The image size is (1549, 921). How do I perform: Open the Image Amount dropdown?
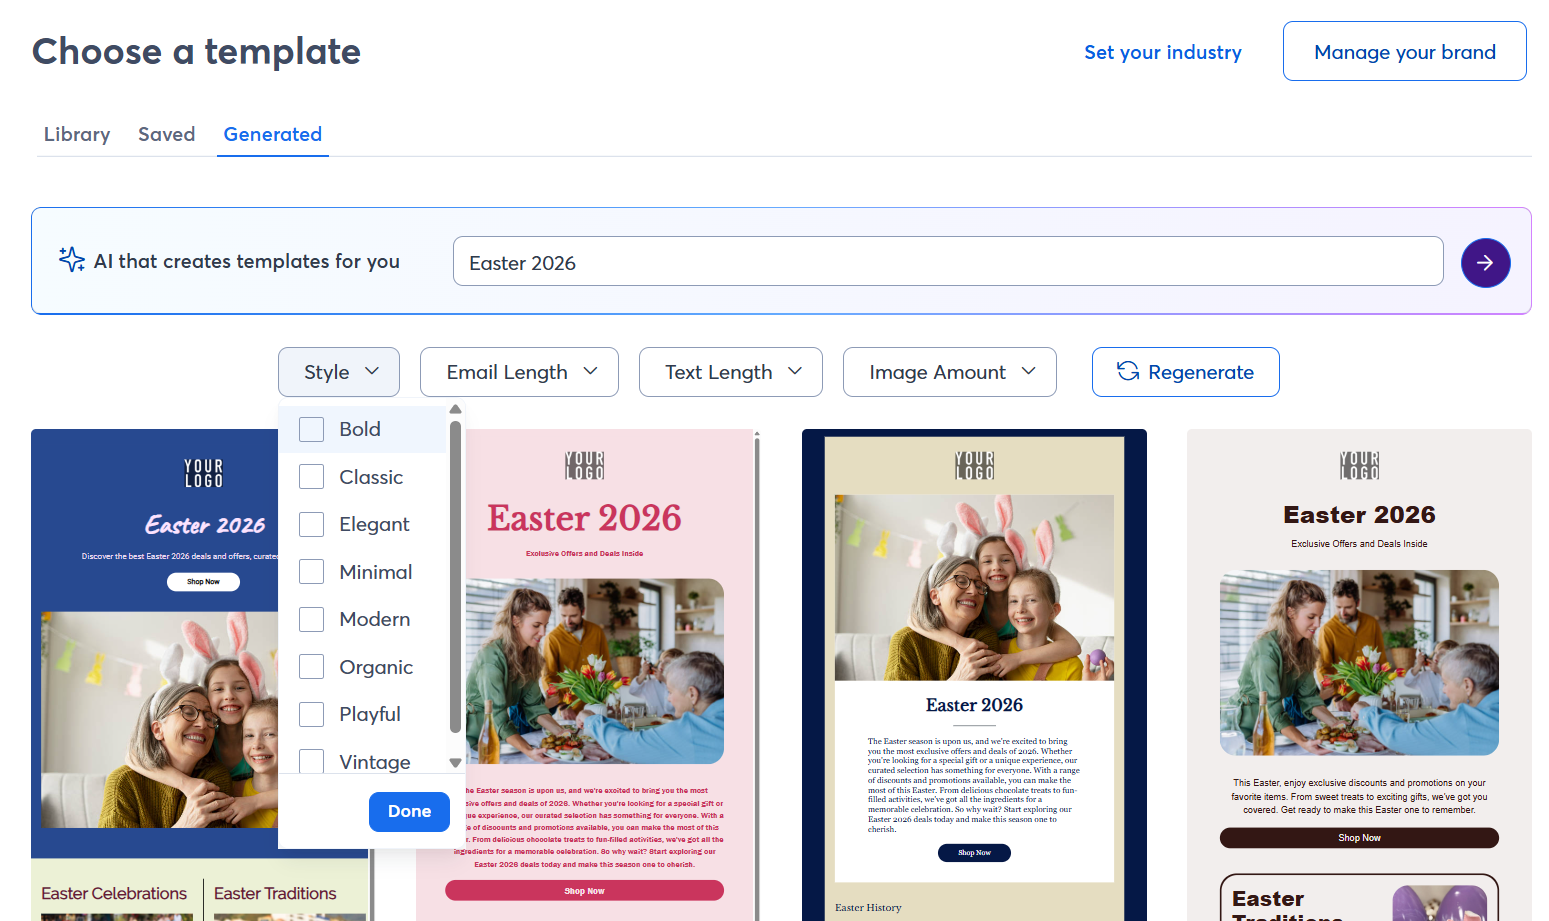[x=948, y=371]
